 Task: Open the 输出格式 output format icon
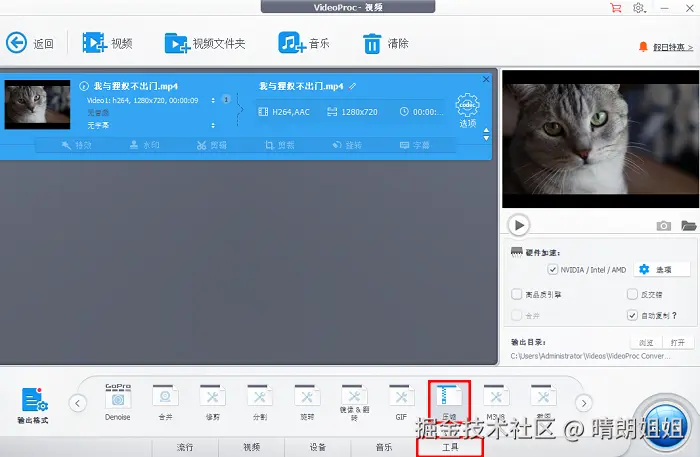click(34, 399)
